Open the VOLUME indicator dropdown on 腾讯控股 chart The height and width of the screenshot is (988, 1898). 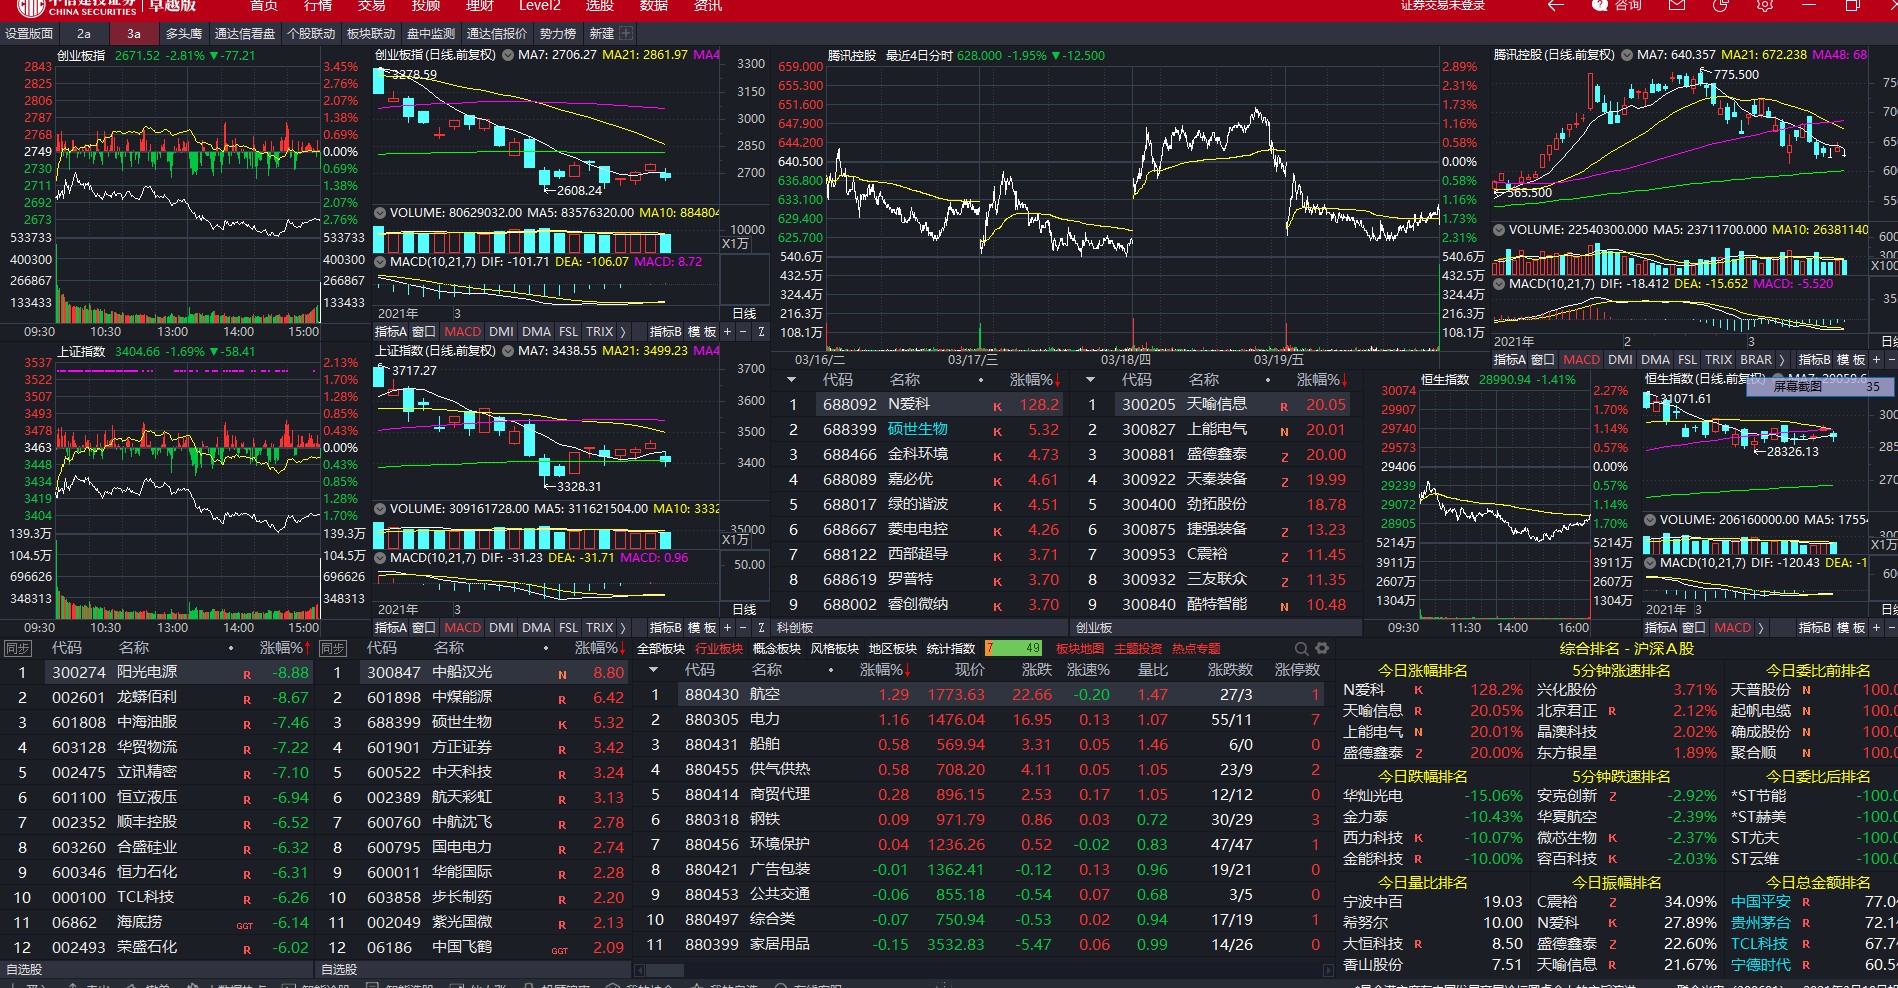point(1499,230)
